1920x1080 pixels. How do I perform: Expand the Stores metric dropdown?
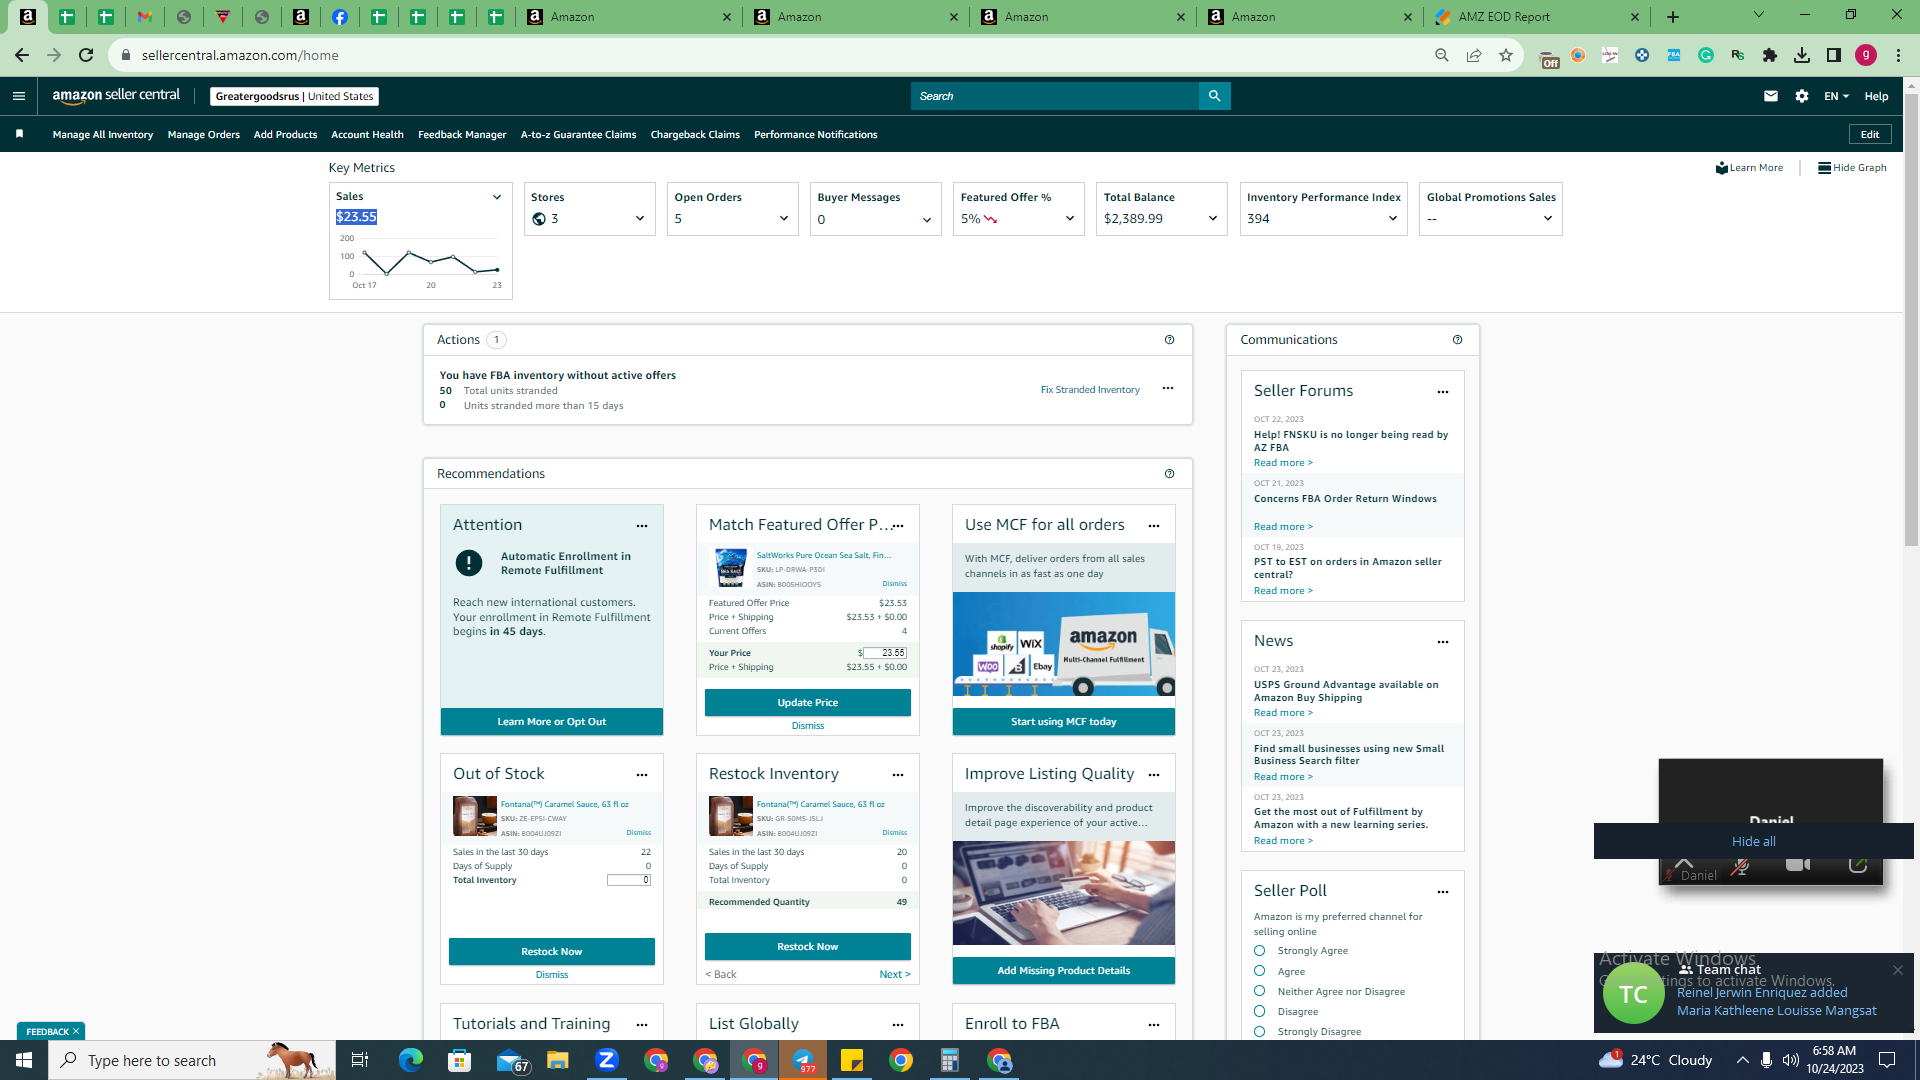click(640, 219)
